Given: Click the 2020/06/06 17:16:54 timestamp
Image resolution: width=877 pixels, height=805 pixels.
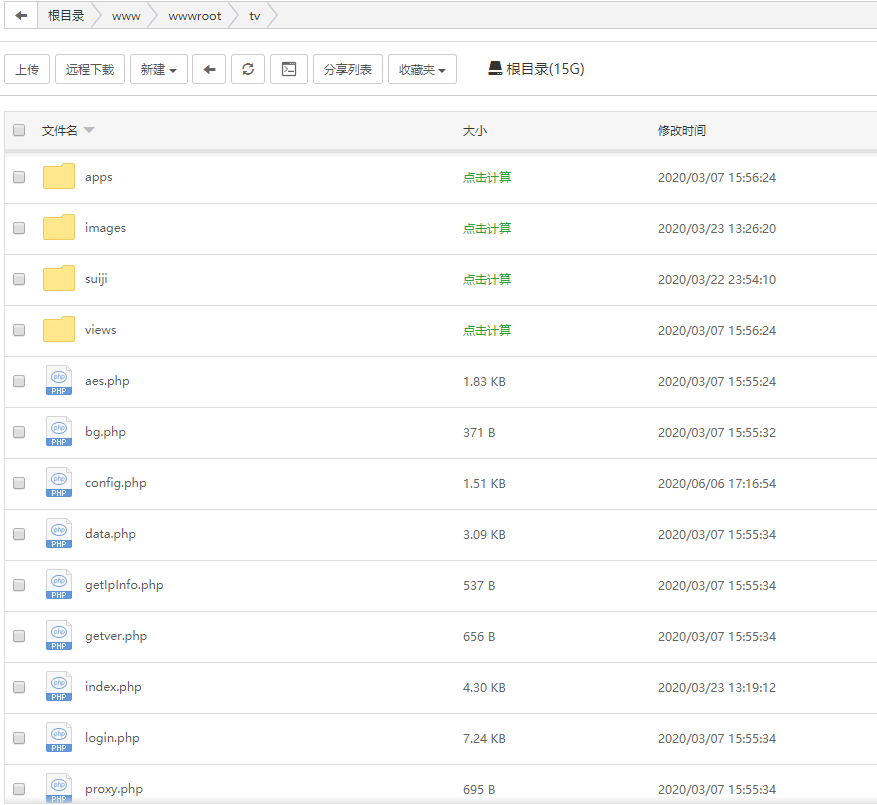Looking at the screenshot, I should coord(716,483).
